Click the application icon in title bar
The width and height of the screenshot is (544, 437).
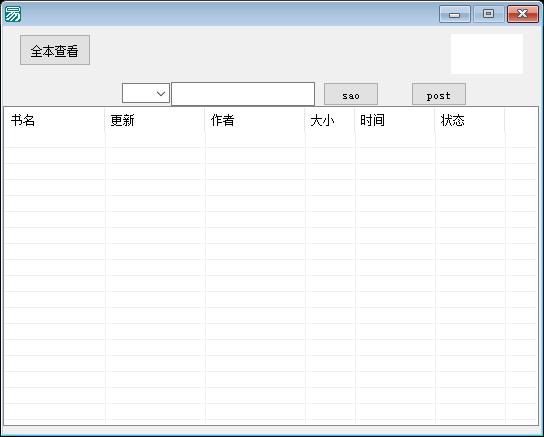[x=13, y=14]
